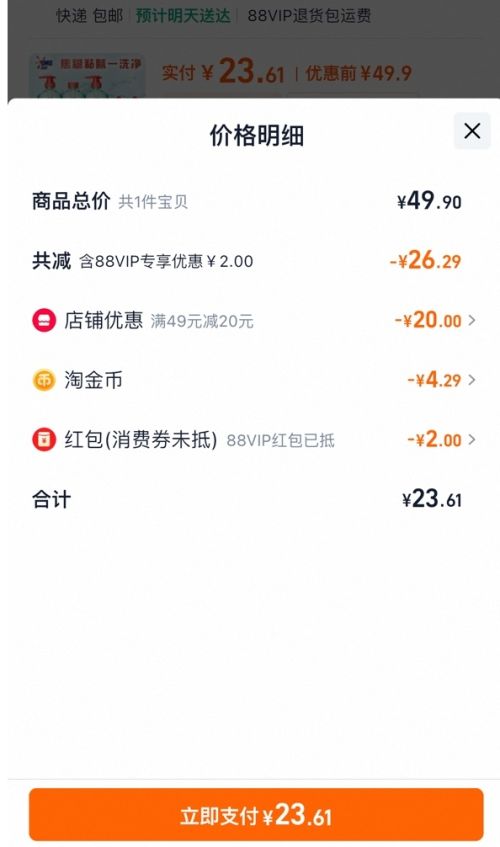Tap the 实付 ¥23.61 price header
Screen dimensions: 500x847
click(x=222, y=72)
